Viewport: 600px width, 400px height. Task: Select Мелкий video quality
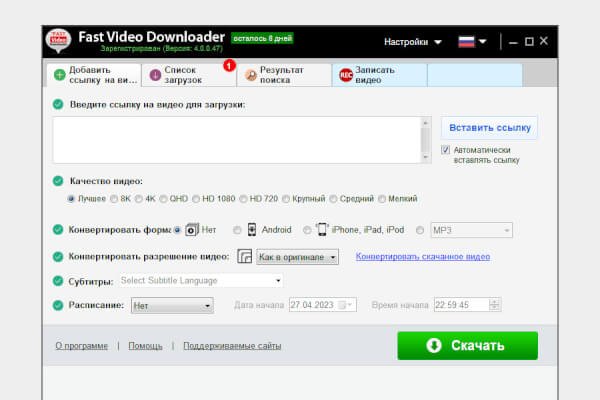(x=382, y=199)
